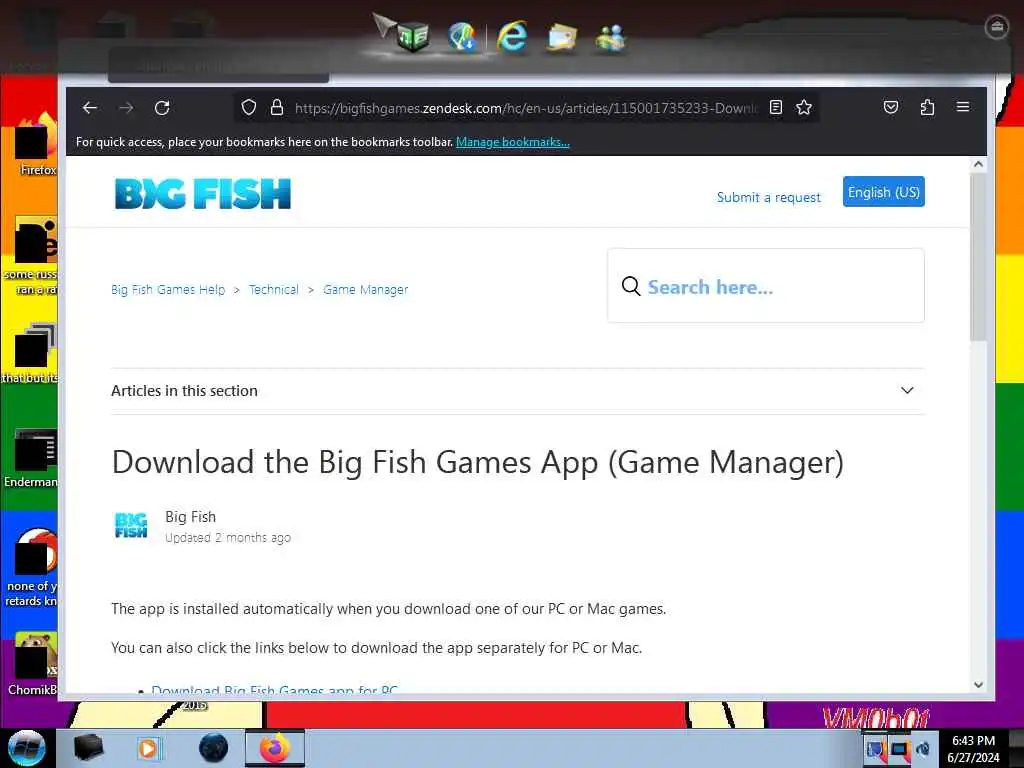1024x768 pixels.
Task: Select ChomikB desktop shortcut
Action: [x=32, y=665]
